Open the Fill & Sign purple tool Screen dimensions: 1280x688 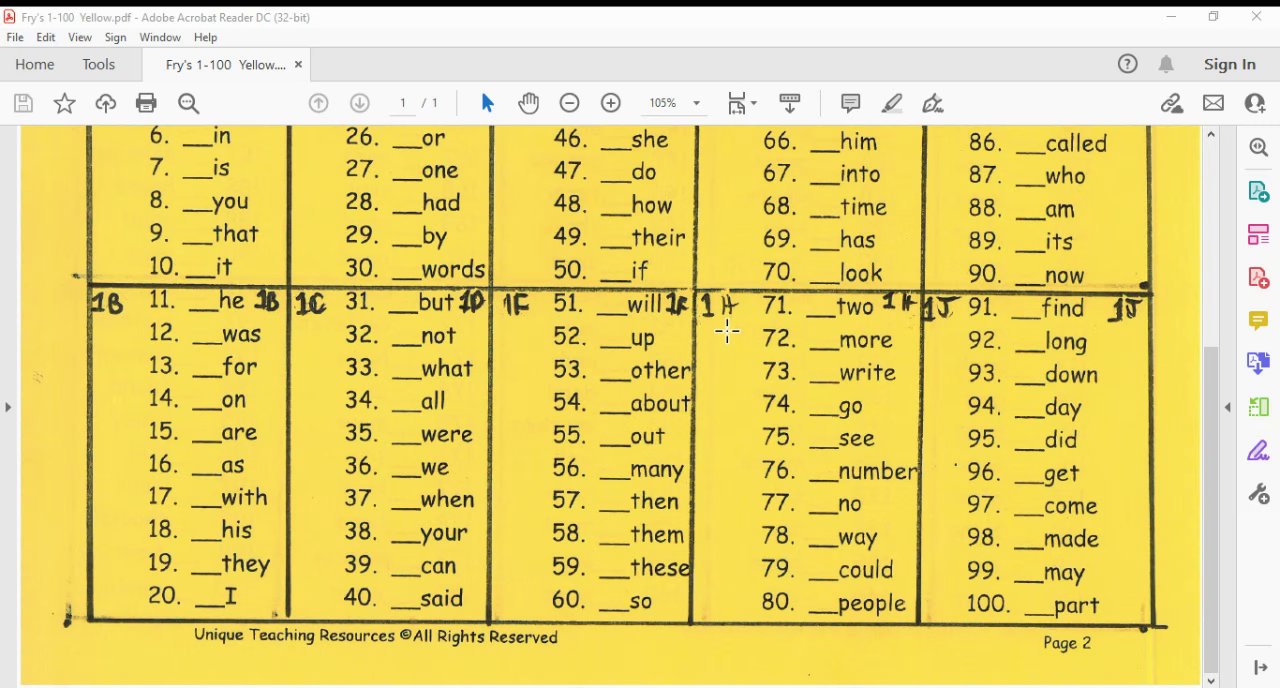tap(1258, 450)
